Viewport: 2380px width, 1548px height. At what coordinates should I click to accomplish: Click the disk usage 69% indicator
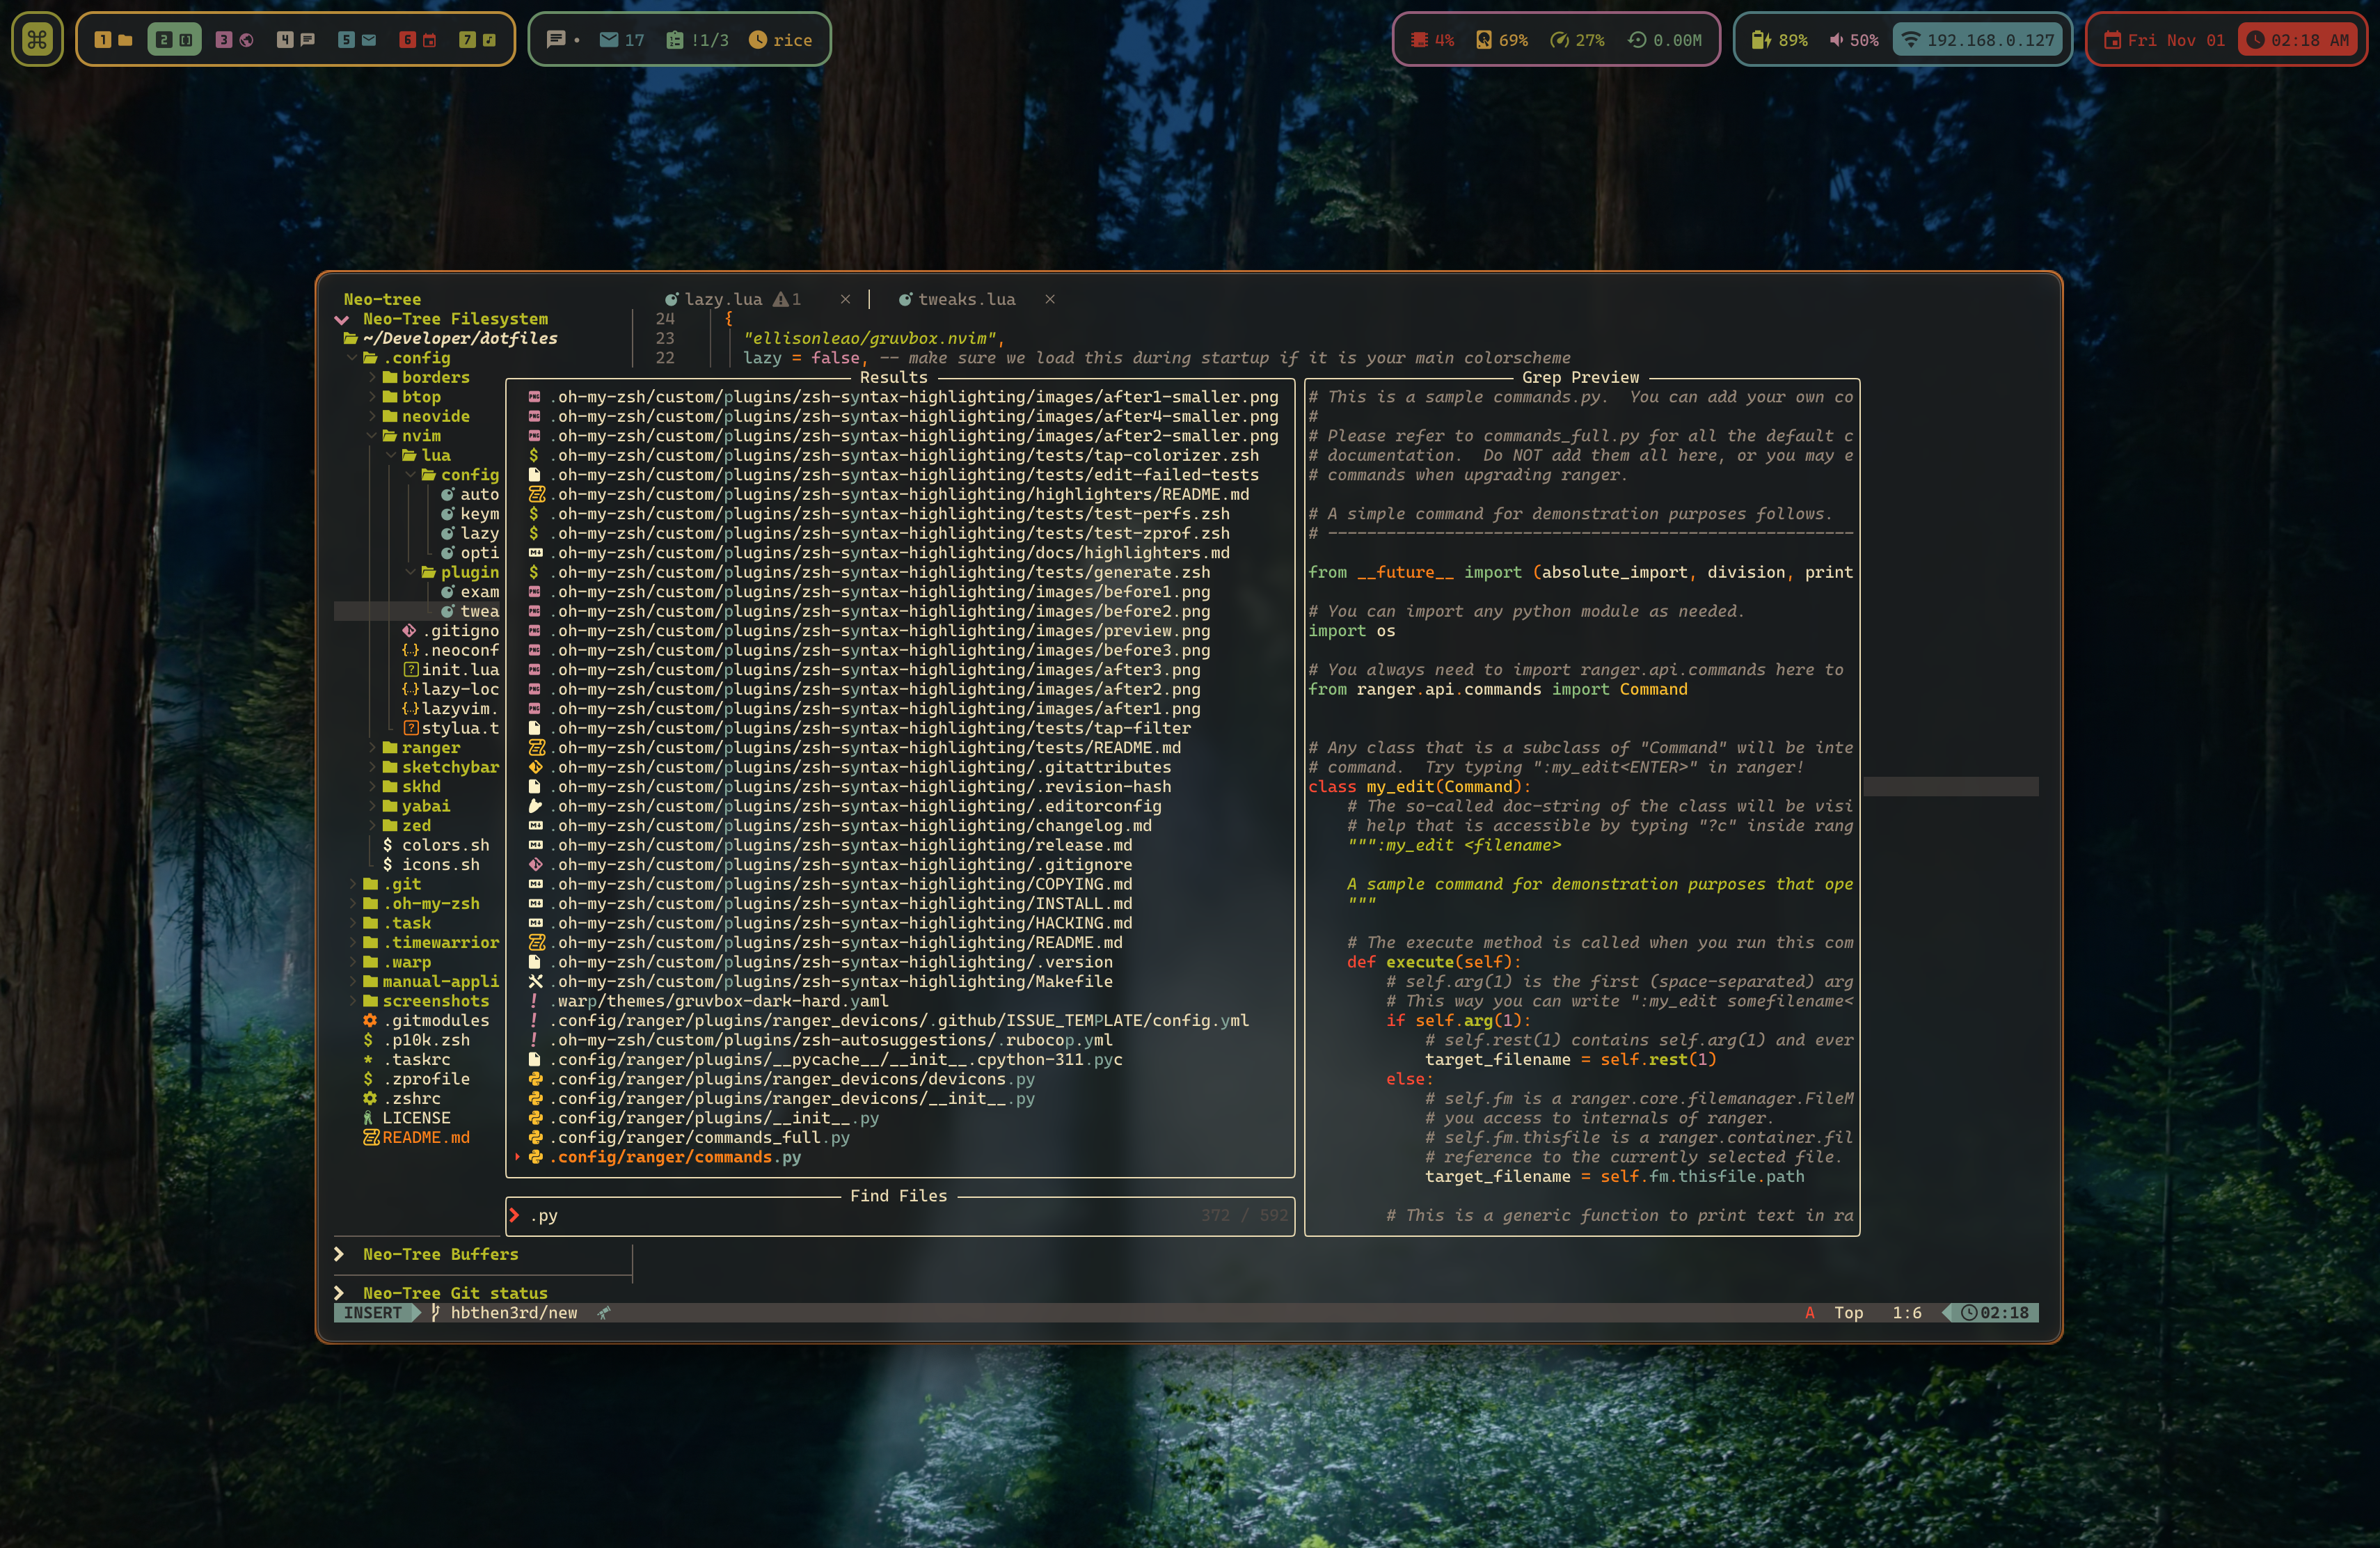tap(1502, 40)
